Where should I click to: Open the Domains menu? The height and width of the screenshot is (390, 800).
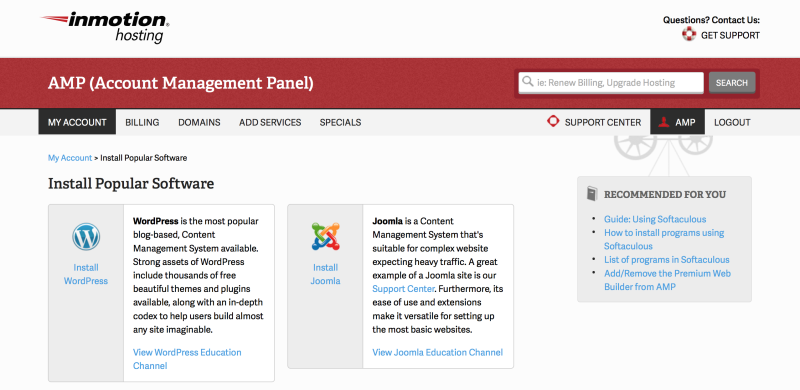(199, 123)
